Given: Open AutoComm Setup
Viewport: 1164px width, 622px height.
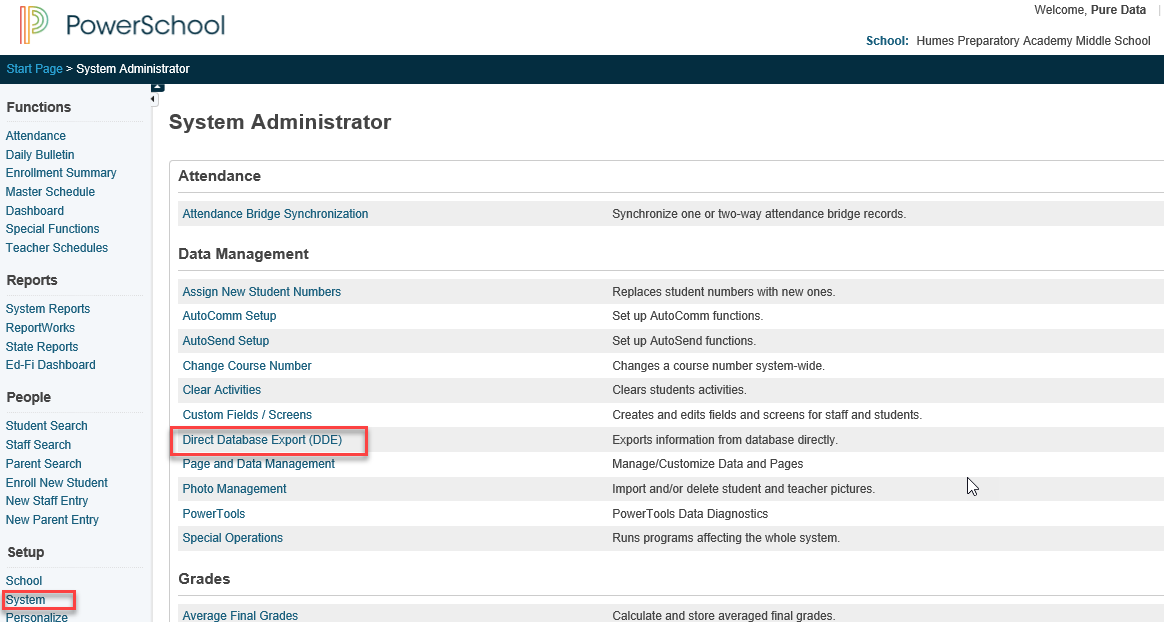Looking at the screenshot, I should [229, 316].
